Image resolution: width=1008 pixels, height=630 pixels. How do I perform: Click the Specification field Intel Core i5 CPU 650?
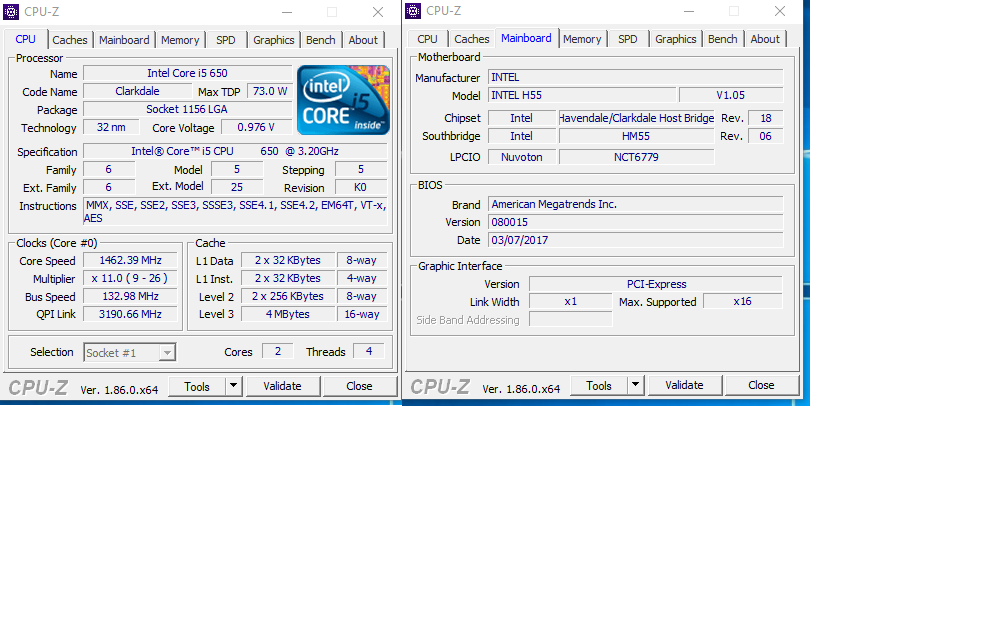[235, 151]
